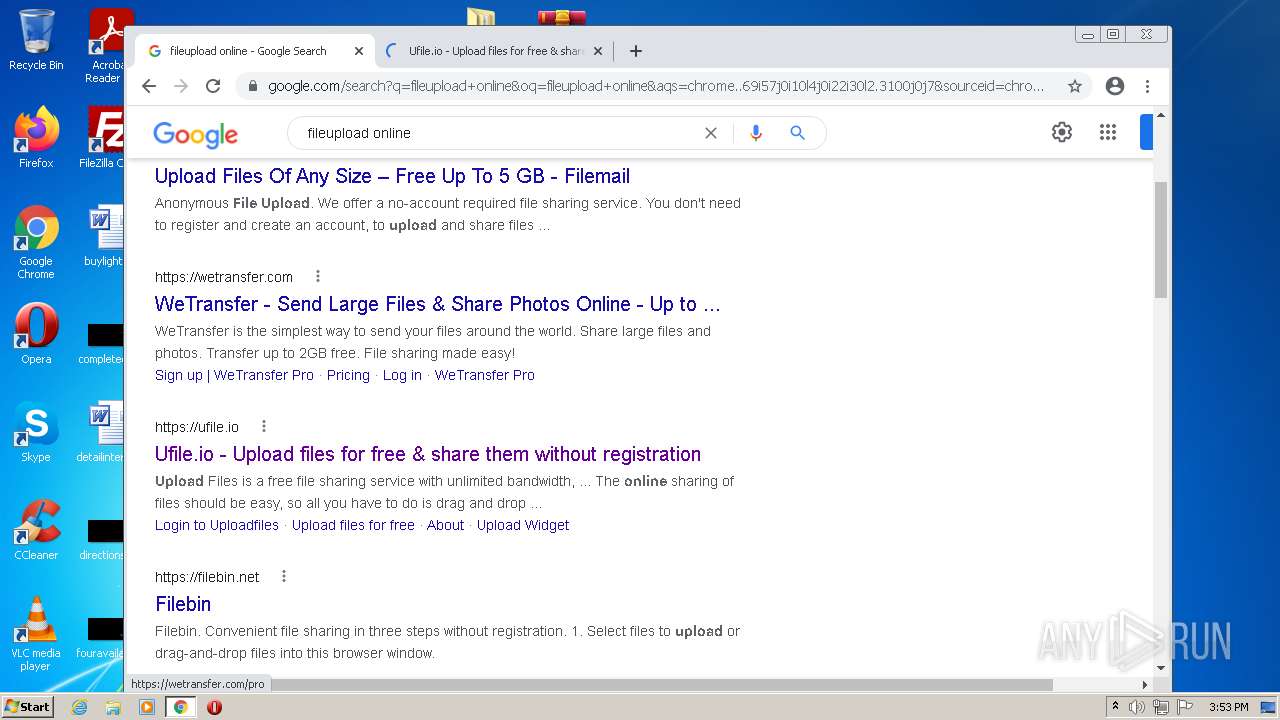The image size is (1280, 720).
Task: Start voice search with microphone icon
Action: [756, 133]
